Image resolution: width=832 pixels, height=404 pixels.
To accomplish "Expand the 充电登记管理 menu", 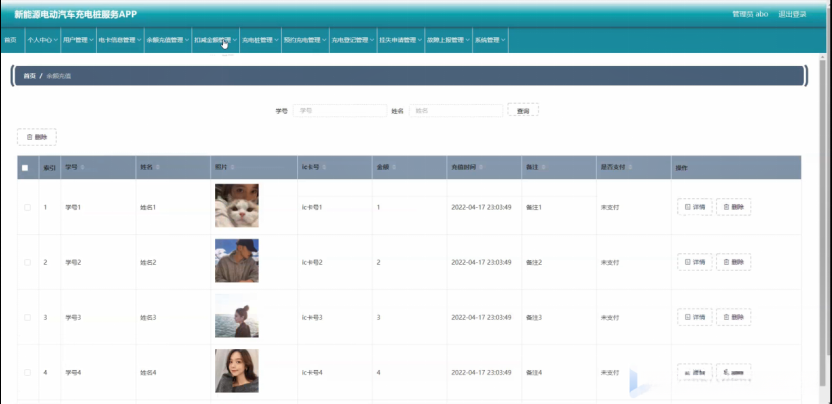I will tap(353, 40).
